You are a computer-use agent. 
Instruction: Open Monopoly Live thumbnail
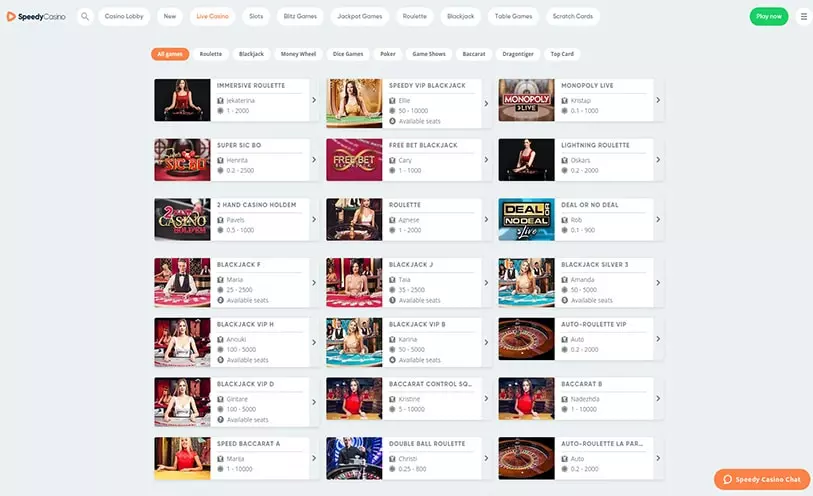click(x=526, y=100)
